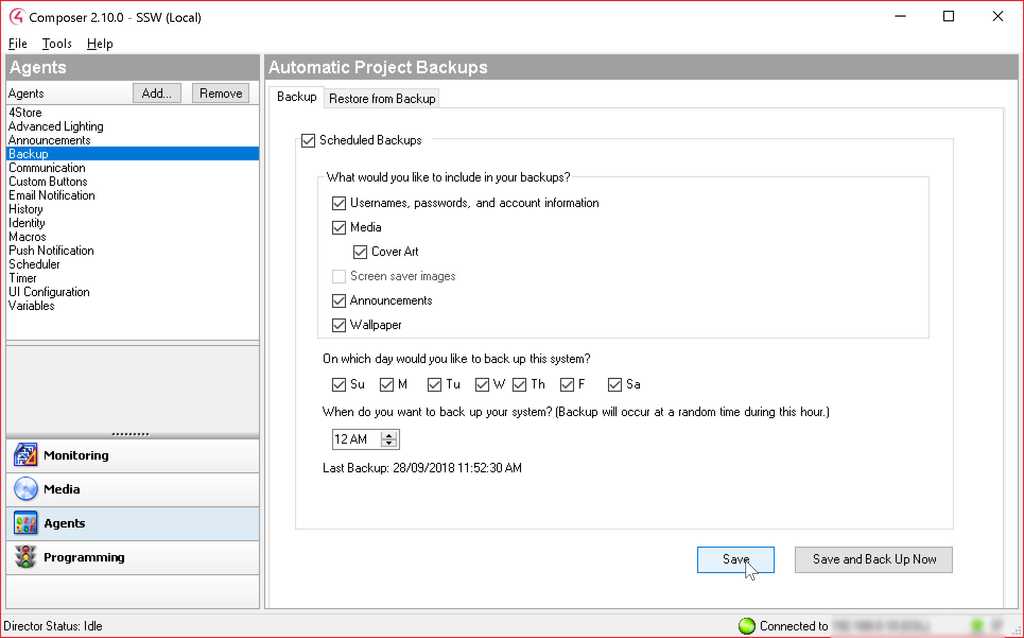Click Add to create a new agent
This screenshot has width=1024, height=638.
coord(156,92)
